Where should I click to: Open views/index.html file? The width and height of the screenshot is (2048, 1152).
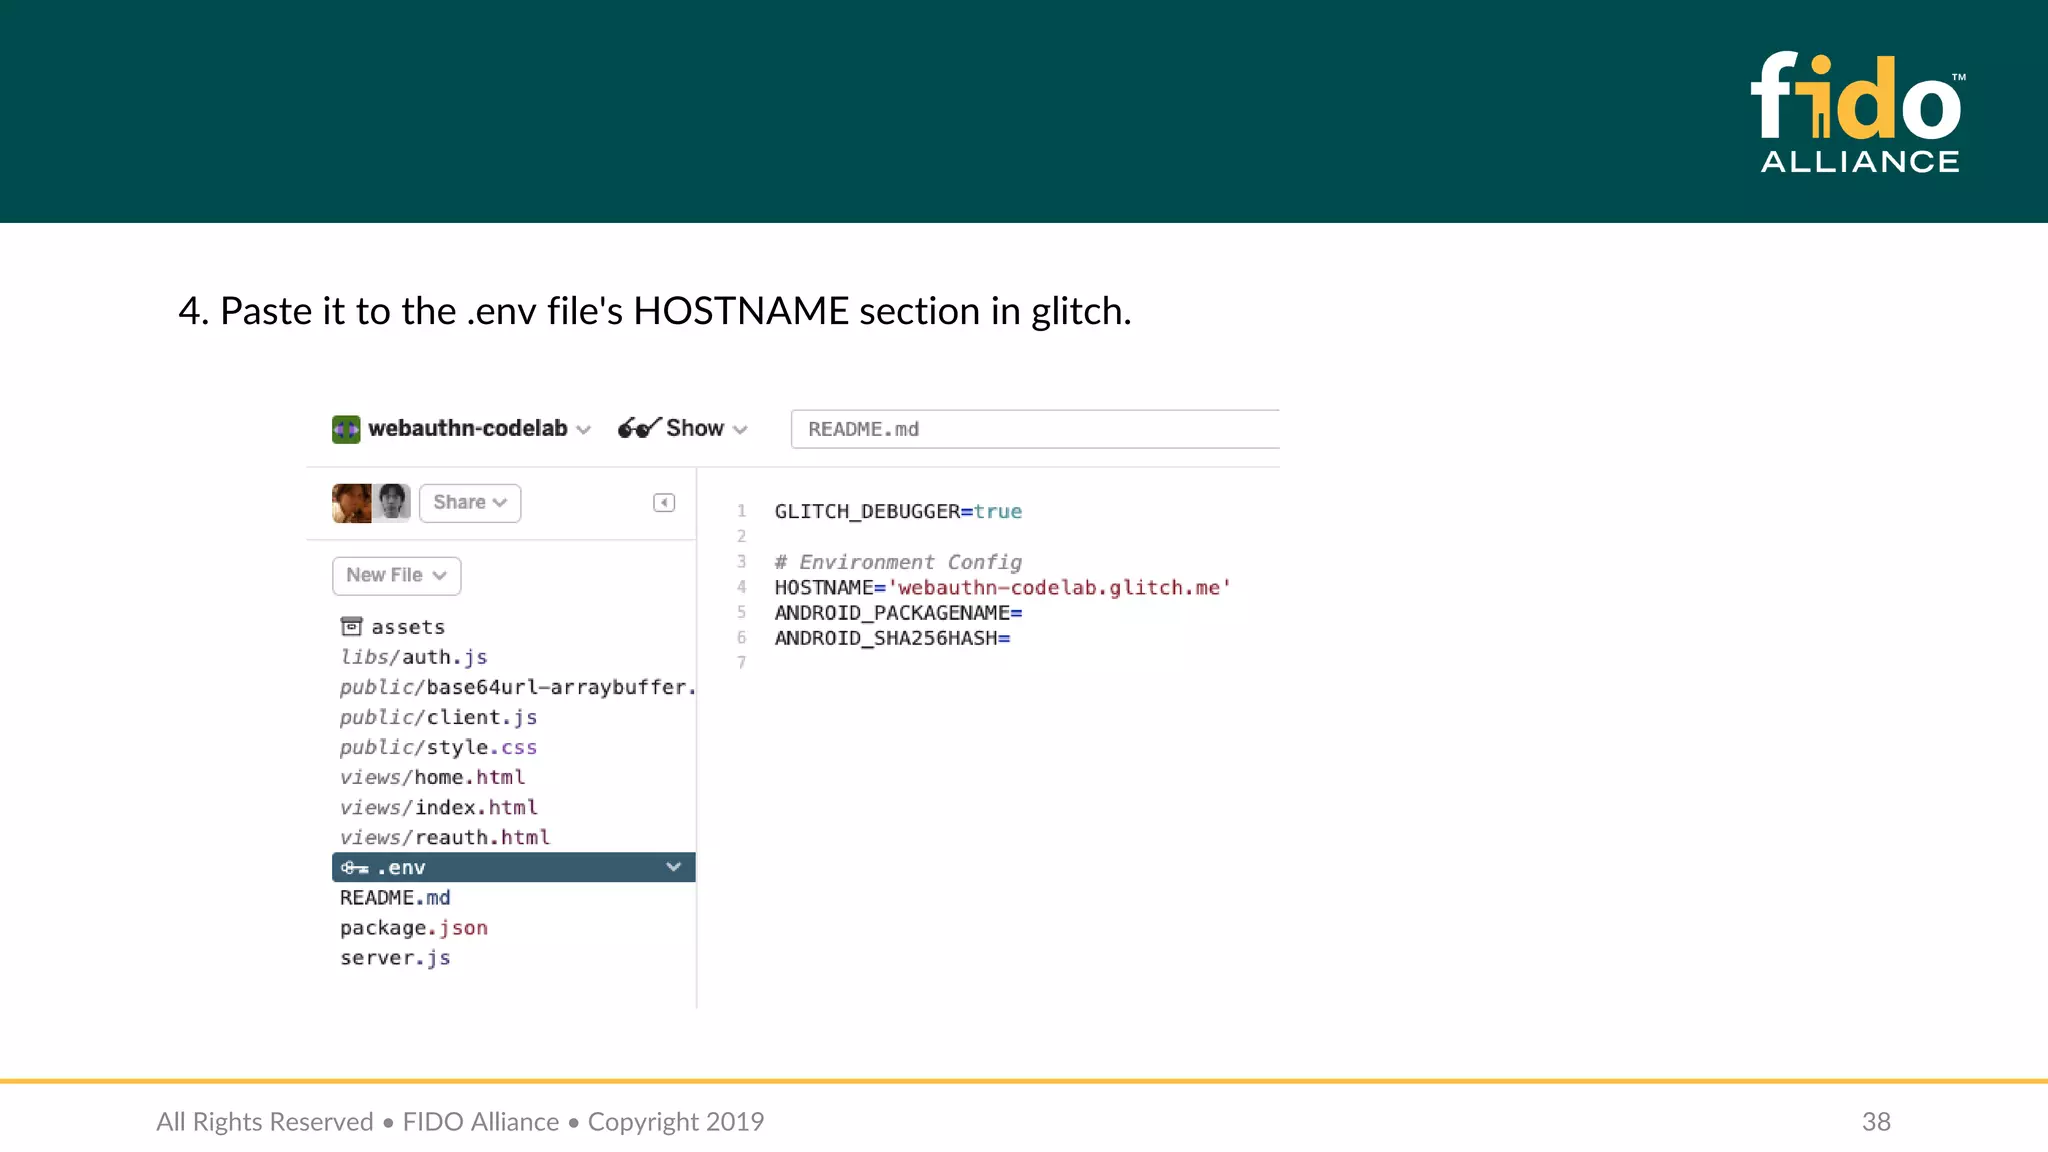click(x=438, y=807)
